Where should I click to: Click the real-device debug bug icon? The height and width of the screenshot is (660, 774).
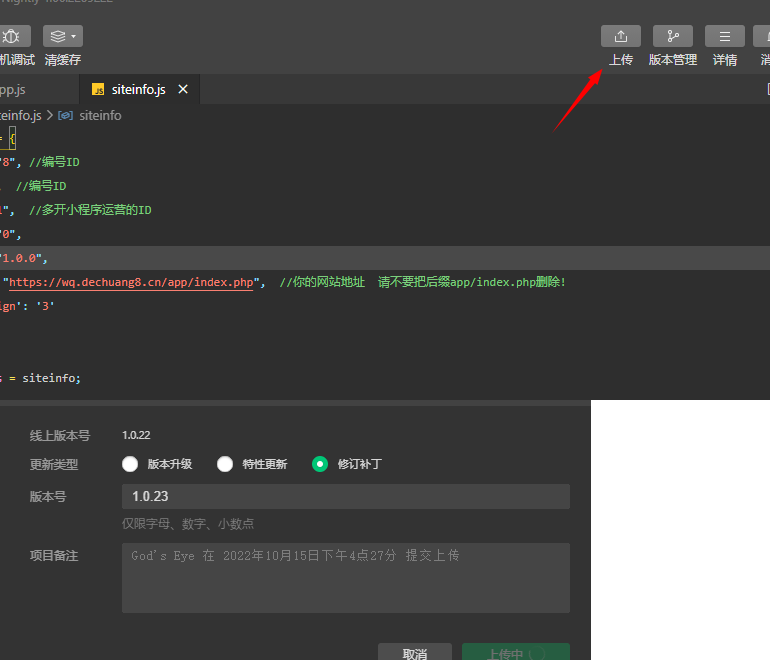[x=12, y=36]
